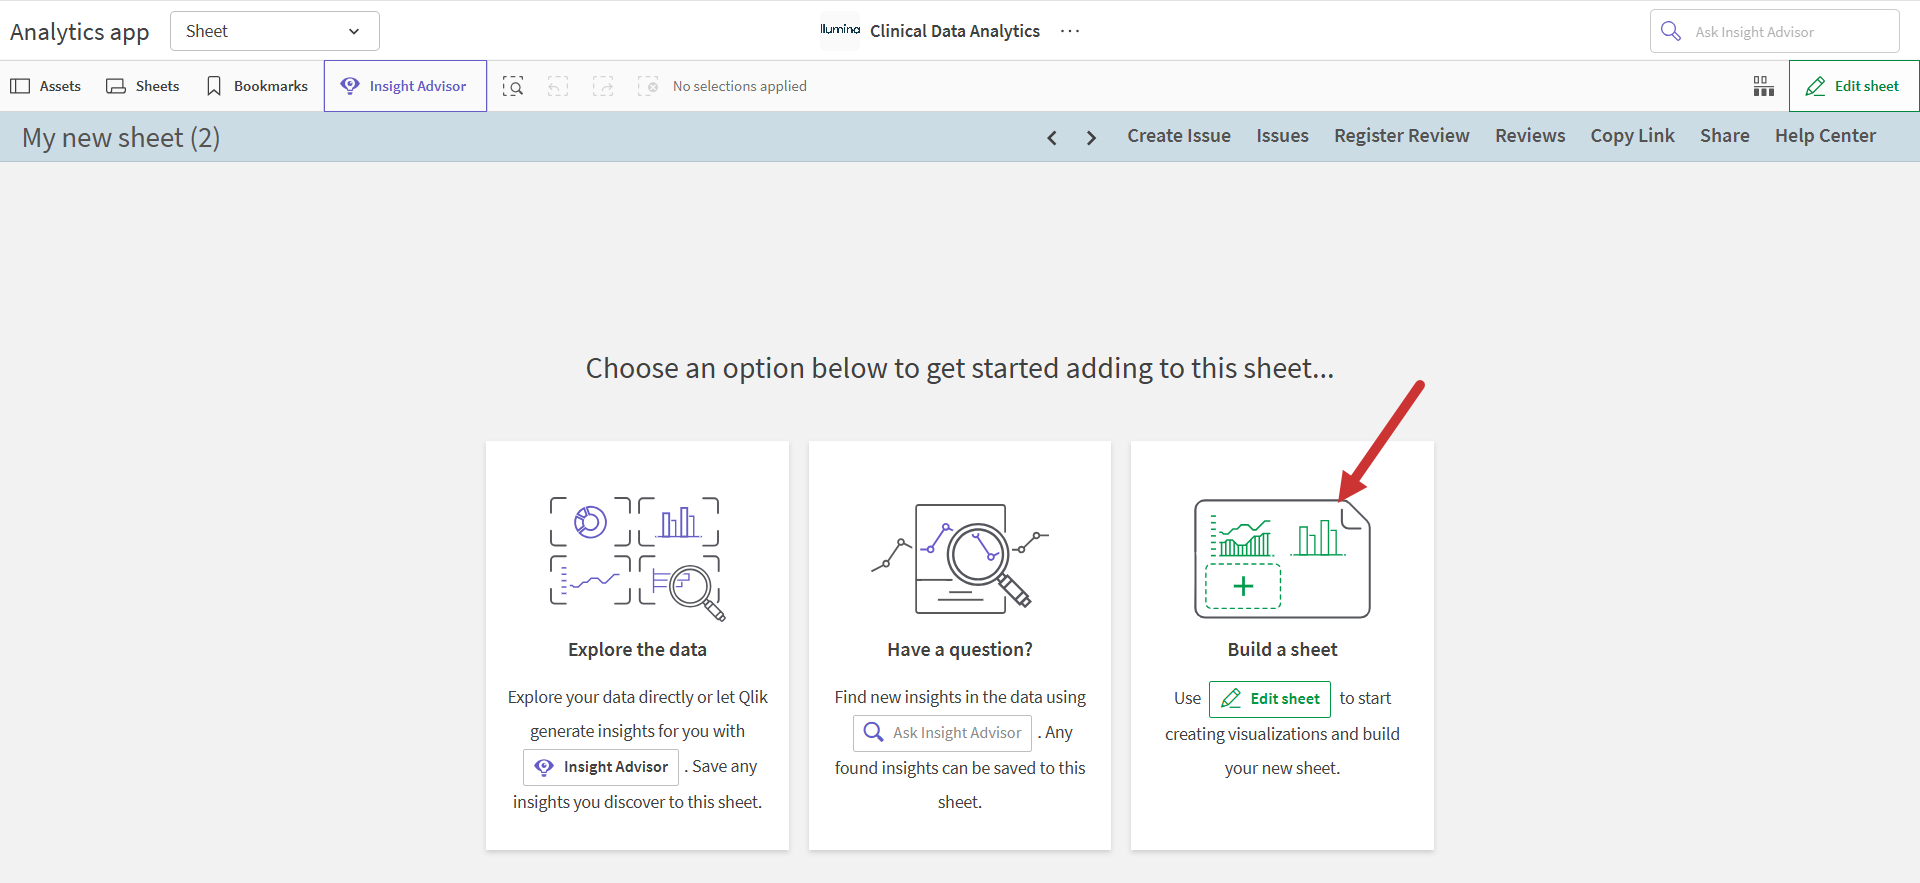
Task: Click the No selections applied text
Action: (x=740, y=86)
